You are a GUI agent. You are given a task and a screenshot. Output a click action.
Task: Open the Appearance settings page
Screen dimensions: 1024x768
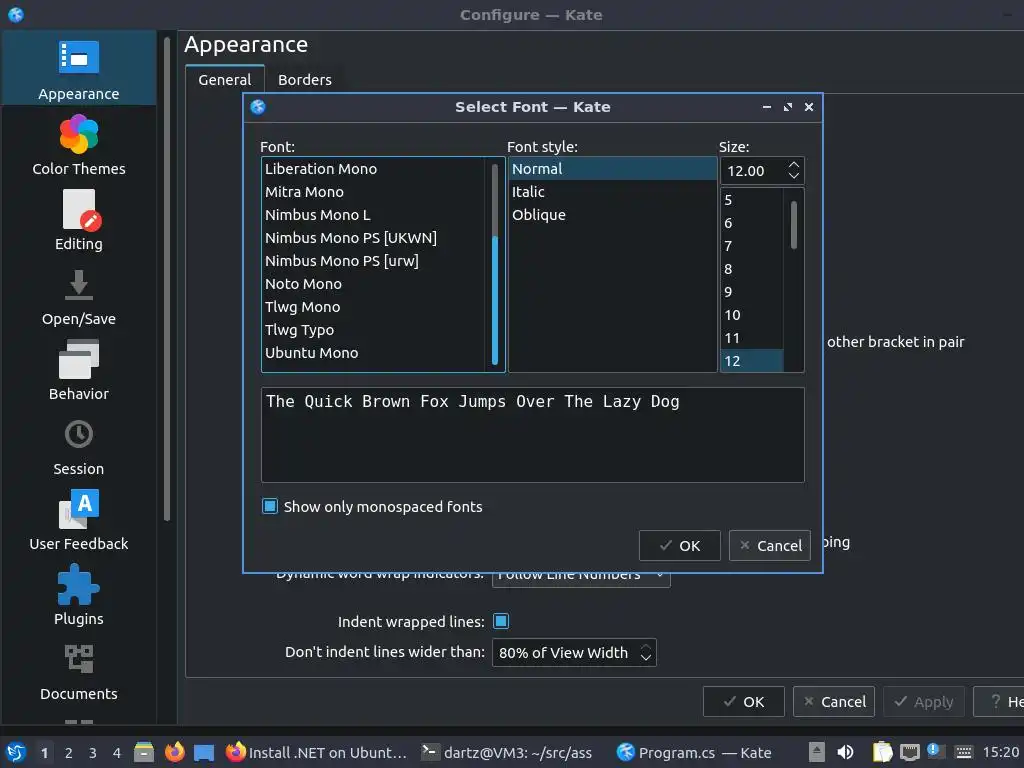78,68
